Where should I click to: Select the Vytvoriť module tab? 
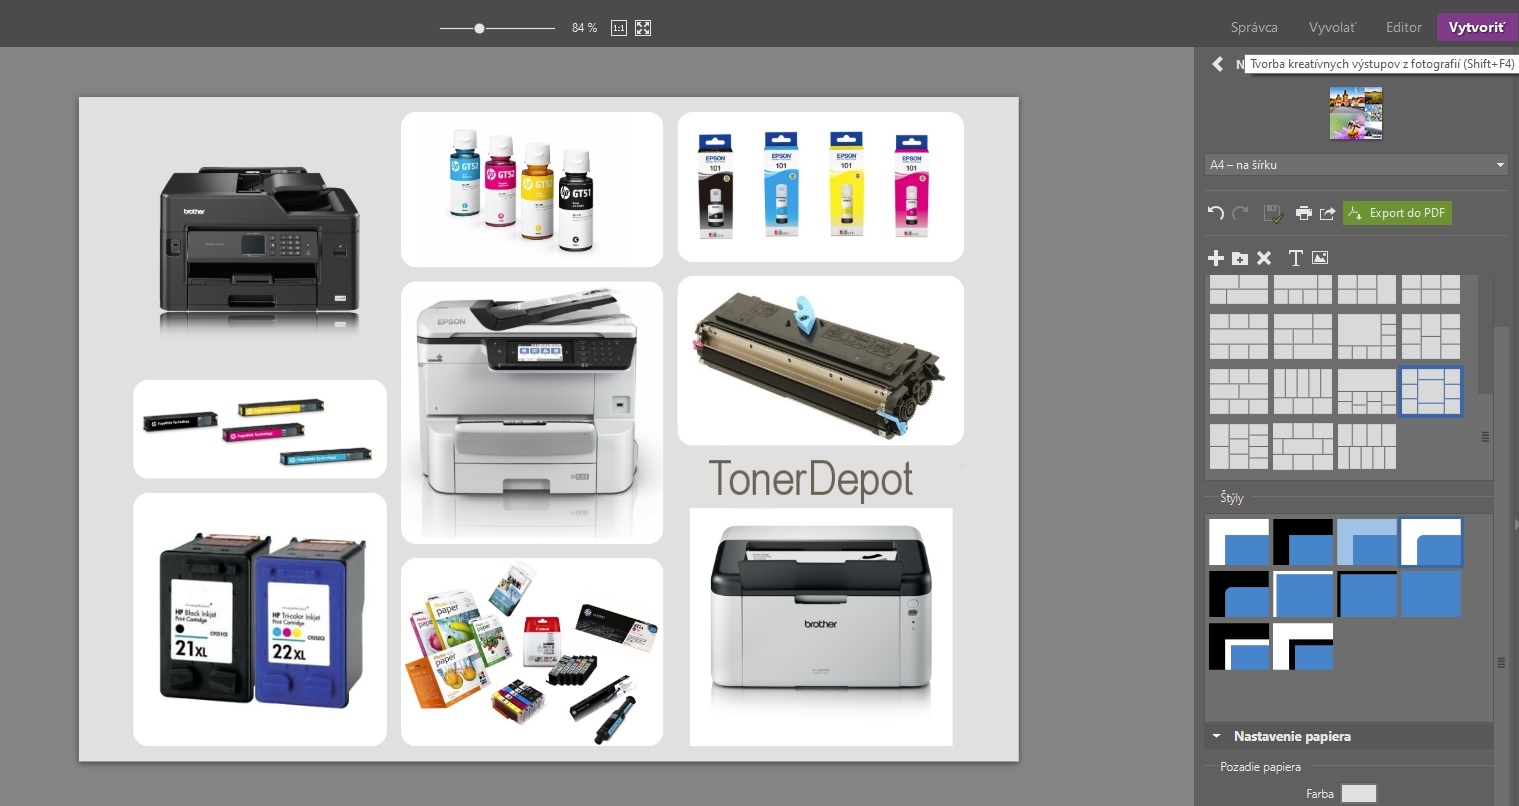(1476, 27)
